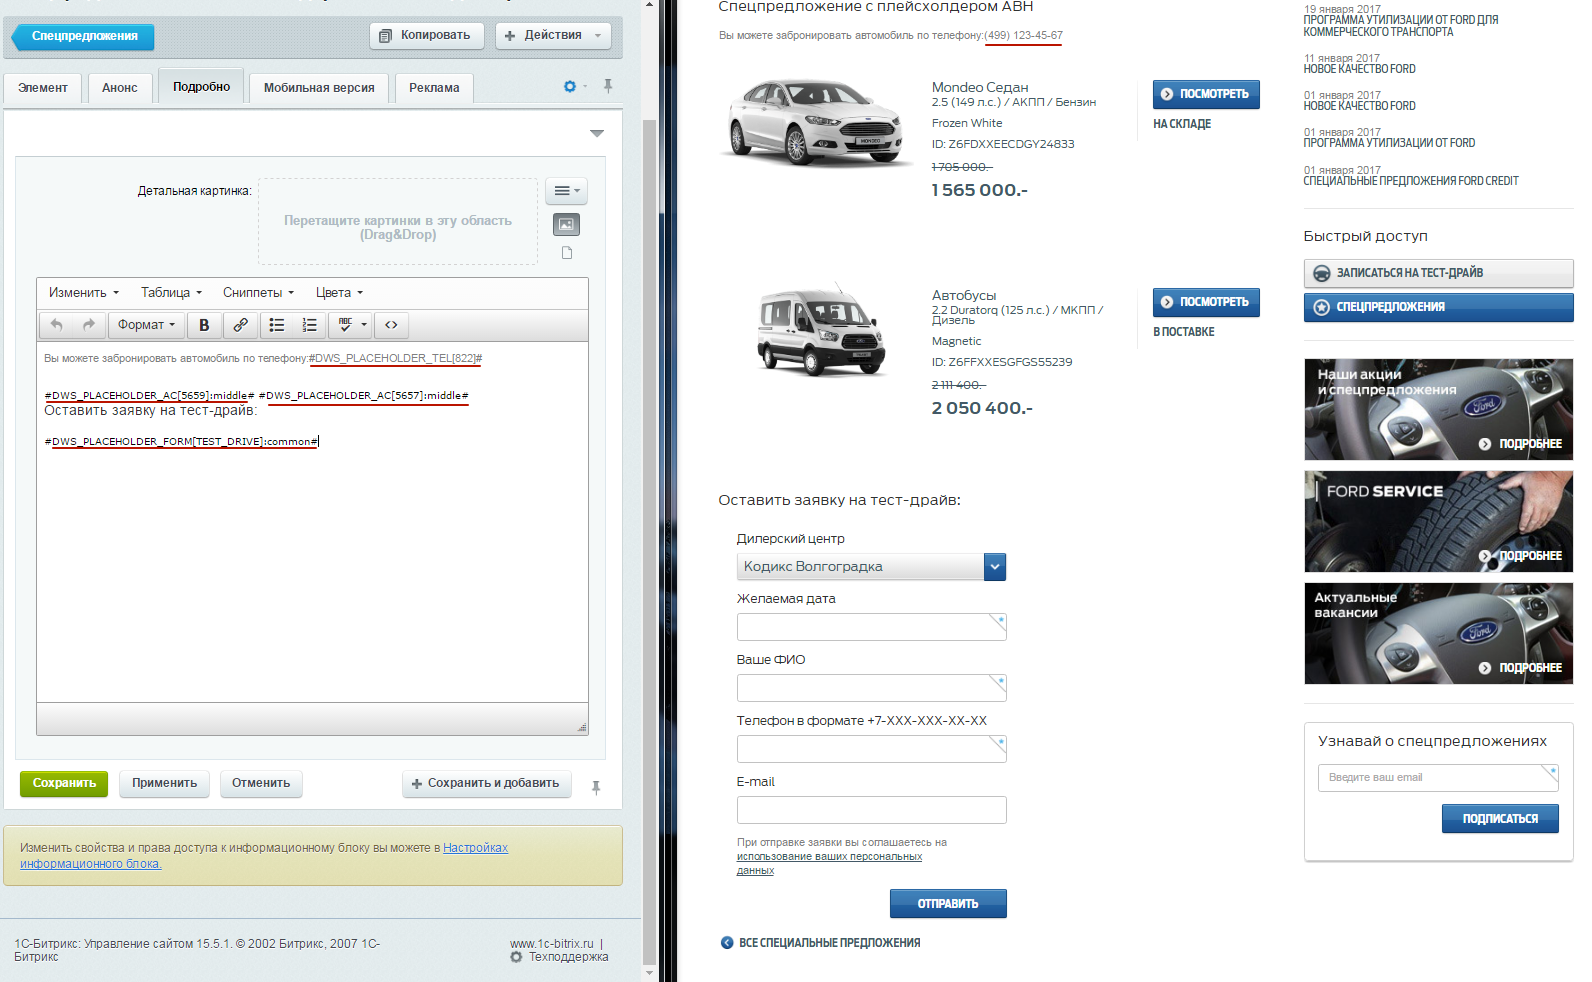Click the Отменить button
The height and width of the screenshot is (982, 1592).
pyautogui.click(x=261, y=783)
